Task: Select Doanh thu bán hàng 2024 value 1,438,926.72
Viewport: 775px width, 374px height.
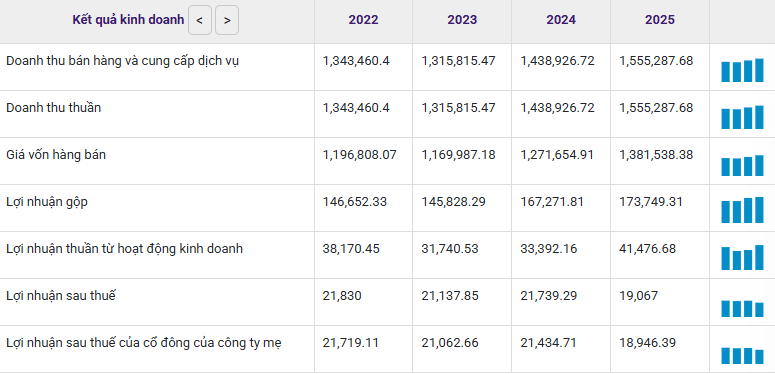Action: click(x=558, y=61)
